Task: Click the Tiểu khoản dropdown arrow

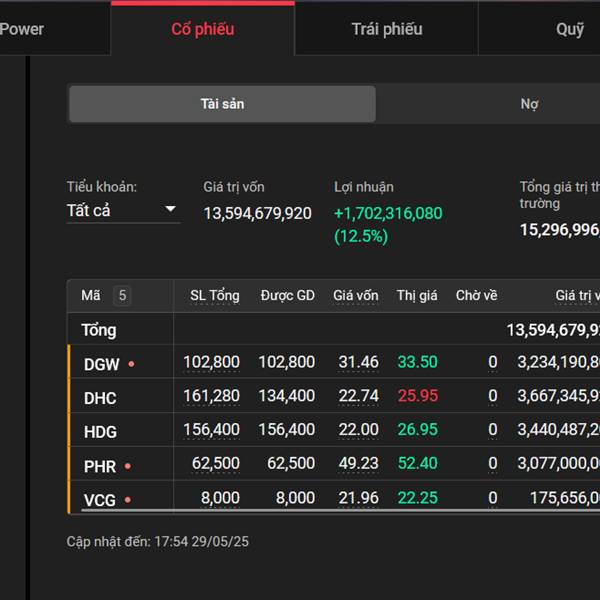Action: tap(170, 209)
